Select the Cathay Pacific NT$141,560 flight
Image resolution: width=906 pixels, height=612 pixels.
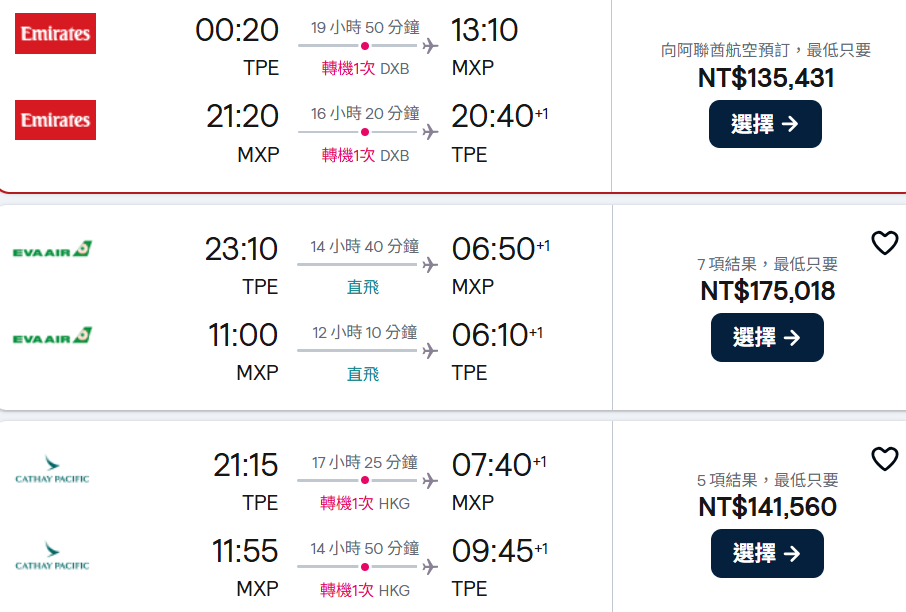[767, 553]
